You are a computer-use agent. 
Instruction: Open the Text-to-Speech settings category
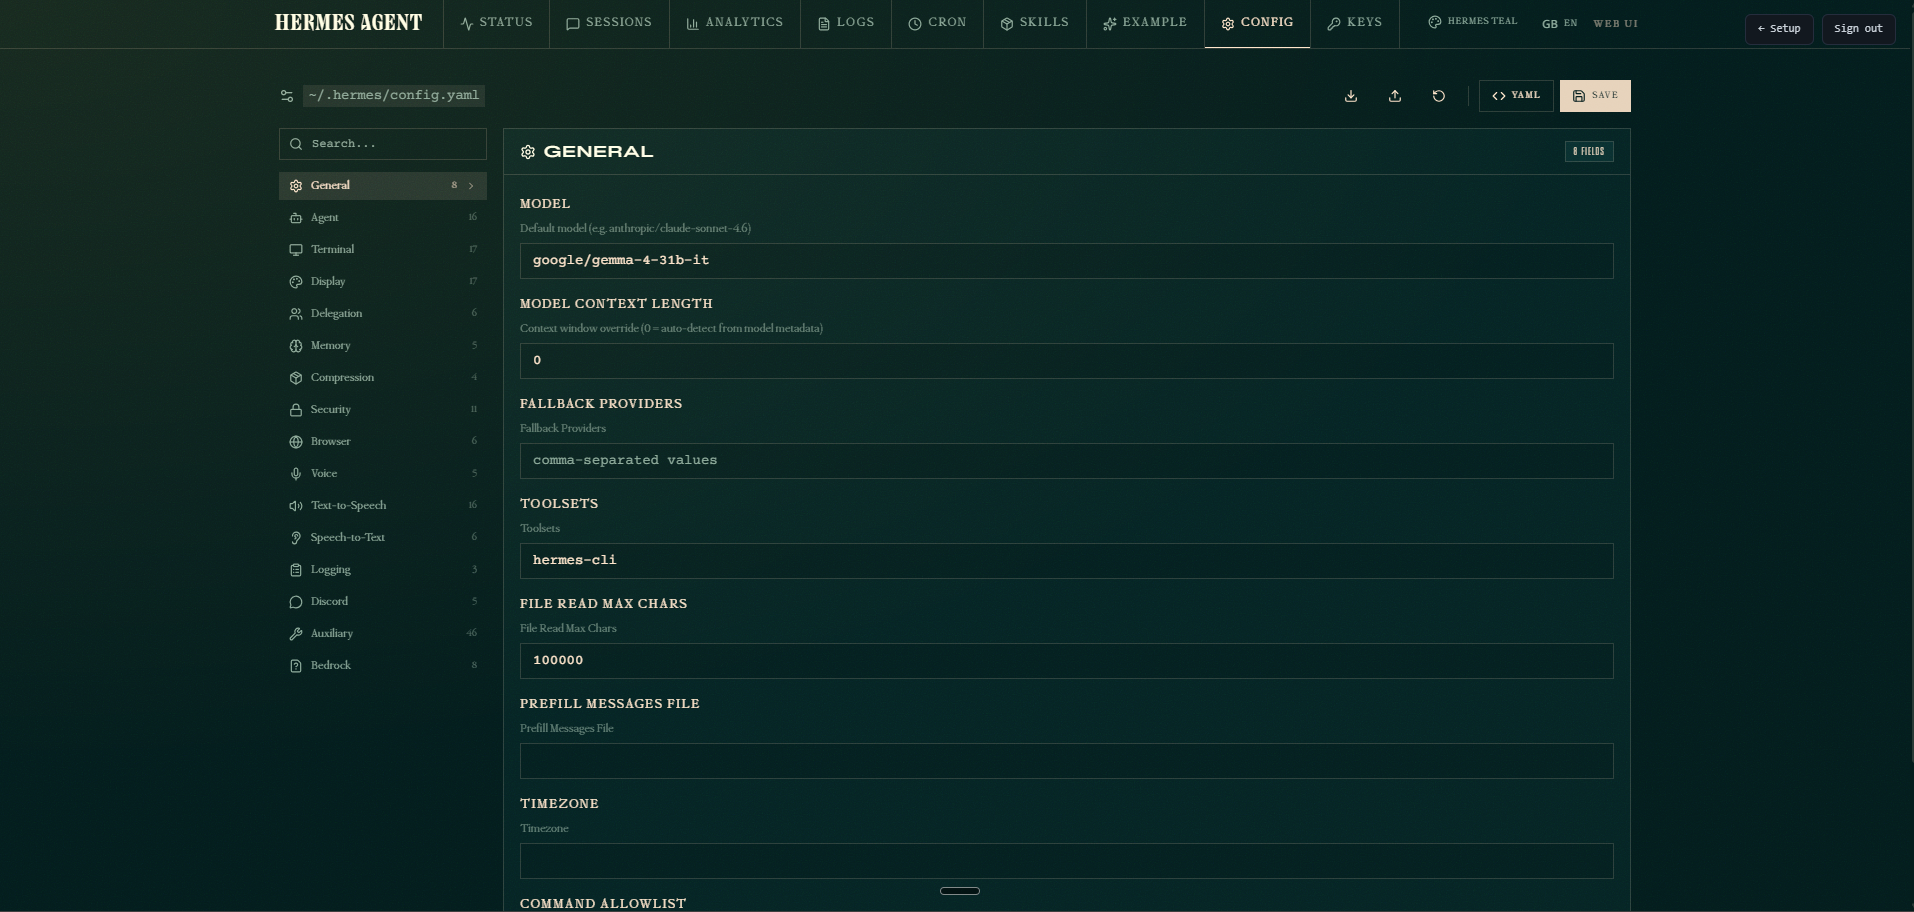(x=348, y=505)
